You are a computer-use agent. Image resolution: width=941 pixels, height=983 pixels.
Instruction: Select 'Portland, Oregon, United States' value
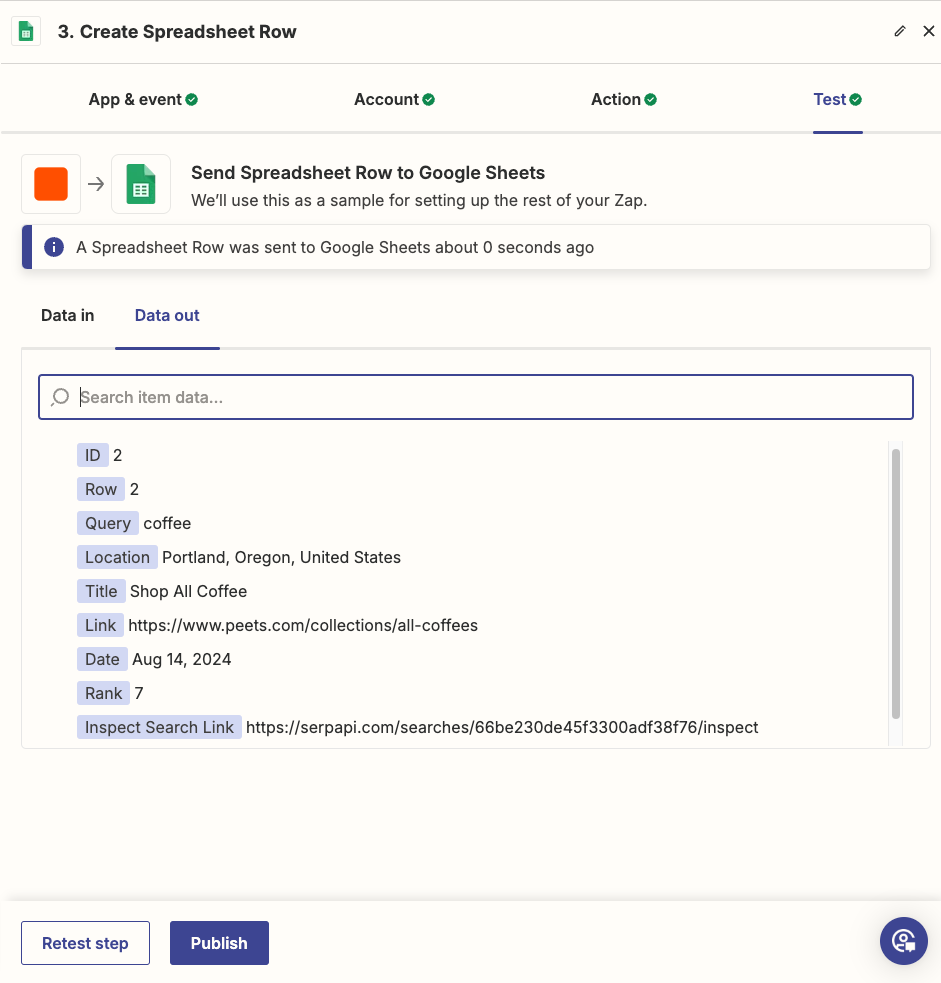point(281,557)
